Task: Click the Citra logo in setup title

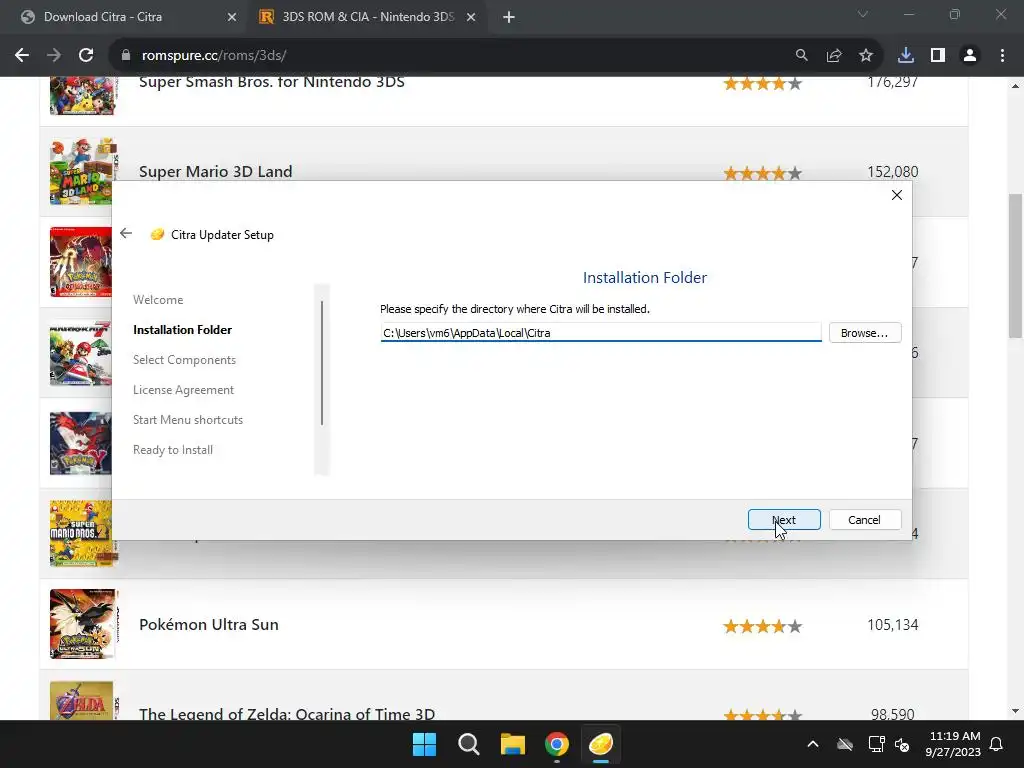Action: [x=157, y=234]
